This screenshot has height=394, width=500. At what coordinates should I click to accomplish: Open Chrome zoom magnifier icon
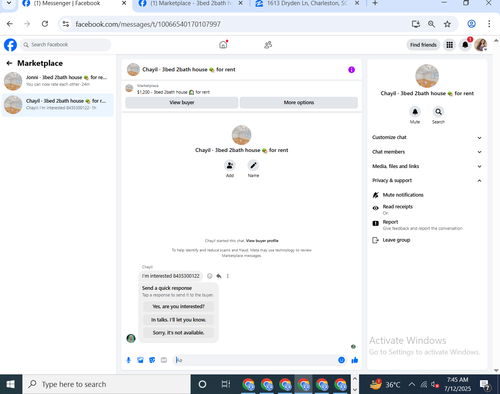pyautogui.click(x=431, y=24)
